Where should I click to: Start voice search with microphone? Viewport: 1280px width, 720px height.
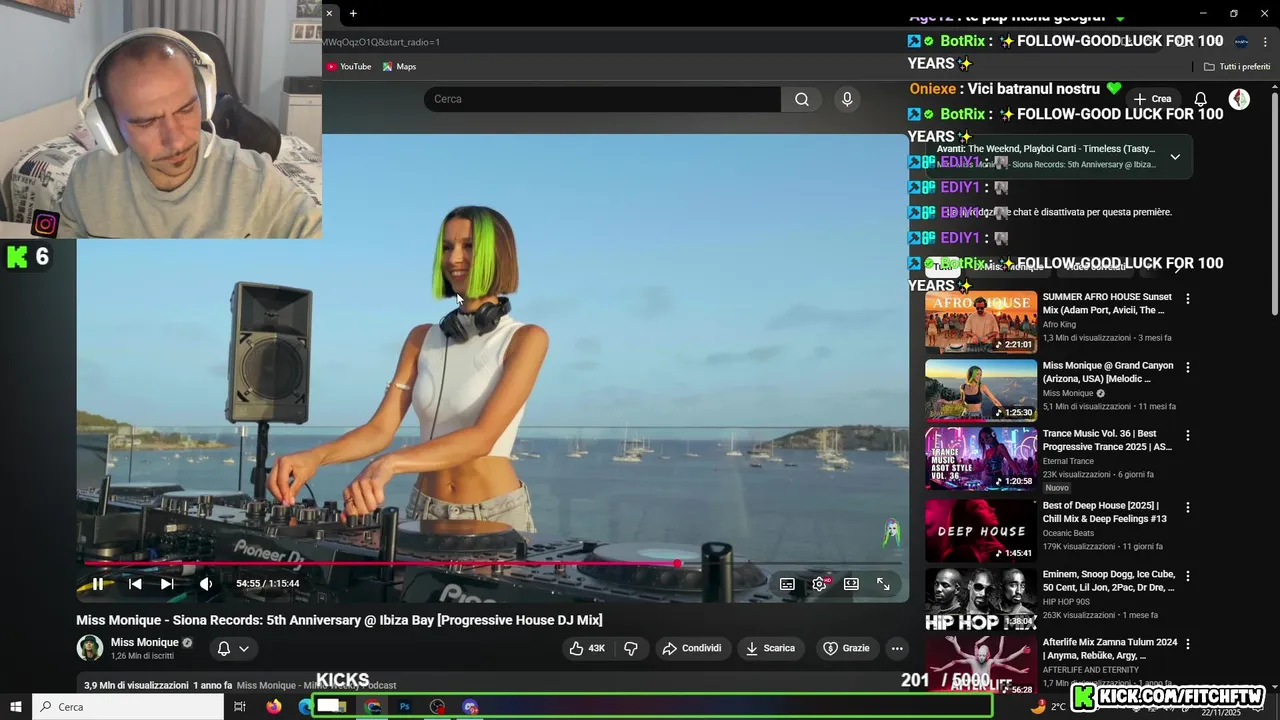click(847, 99)
